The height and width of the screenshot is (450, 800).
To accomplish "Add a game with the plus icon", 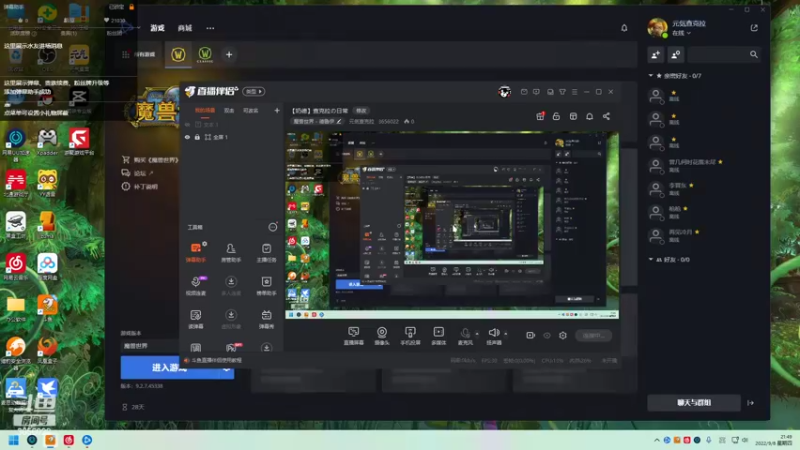I will click(229, 55).
